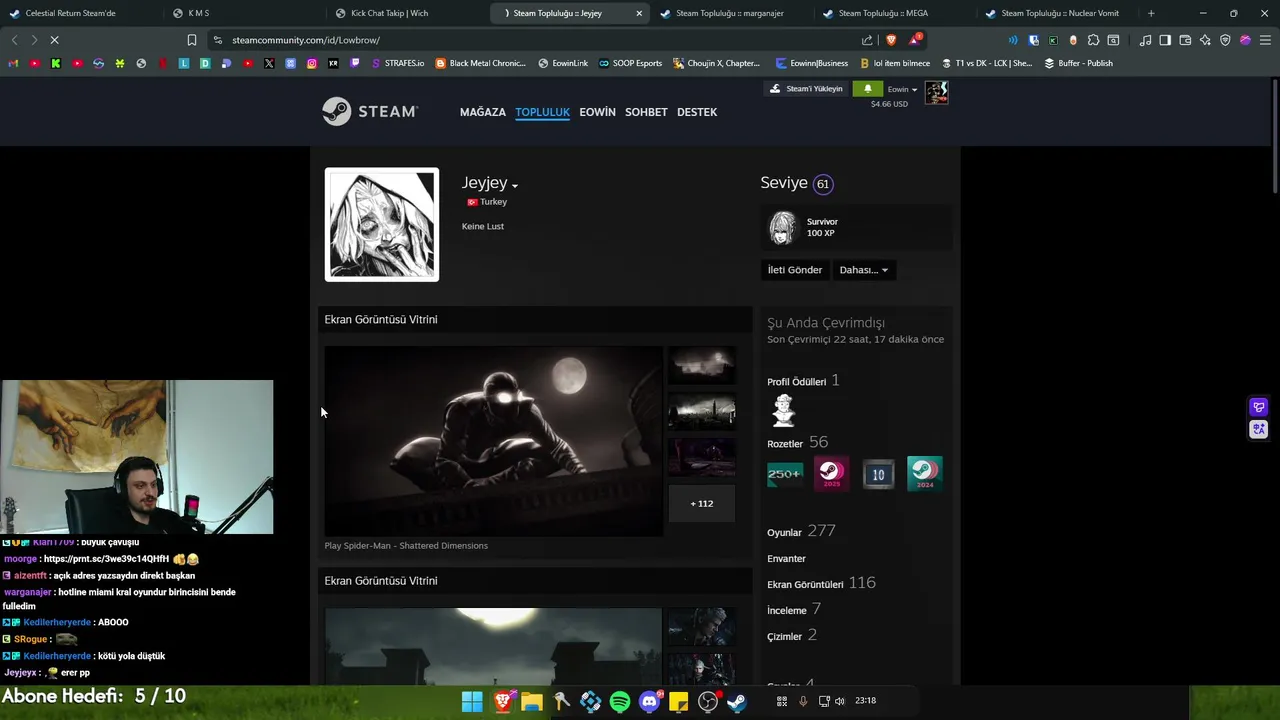The image size is (1280, 720).
Task: Close the Steam Topluluğu Jeyjey tab
Action: 639,13
